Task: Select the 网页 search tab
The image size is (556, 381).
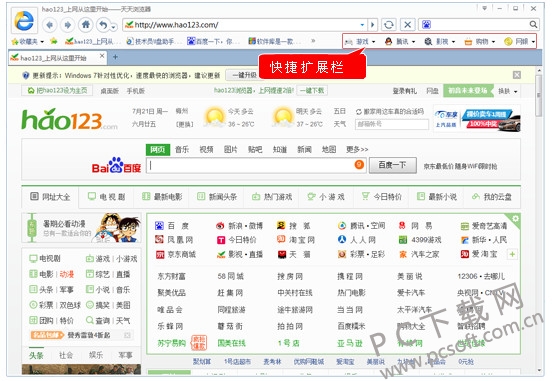Action: [x=158, y=150]
